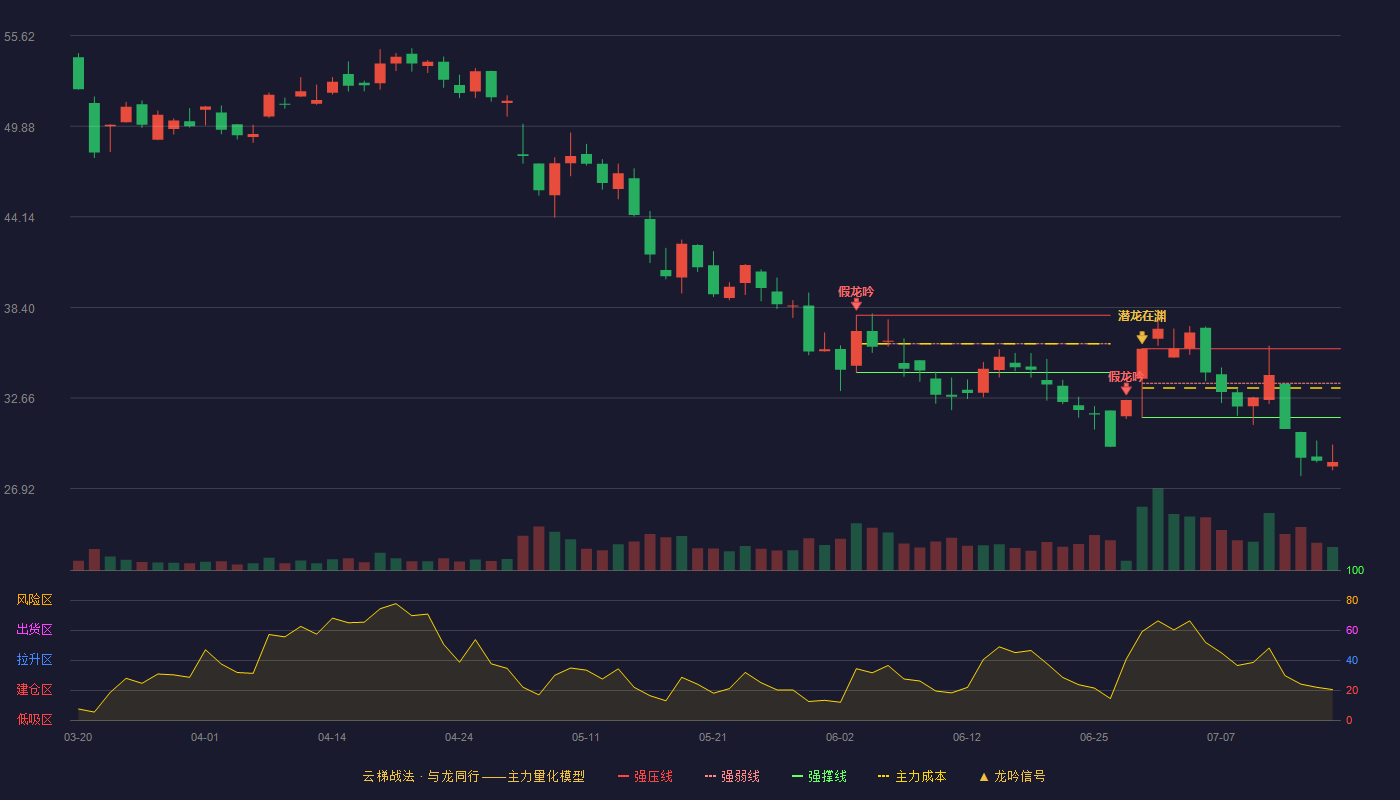
Task: Click the 潜龙在渊 text label
Action: (x=1142, y=316)
